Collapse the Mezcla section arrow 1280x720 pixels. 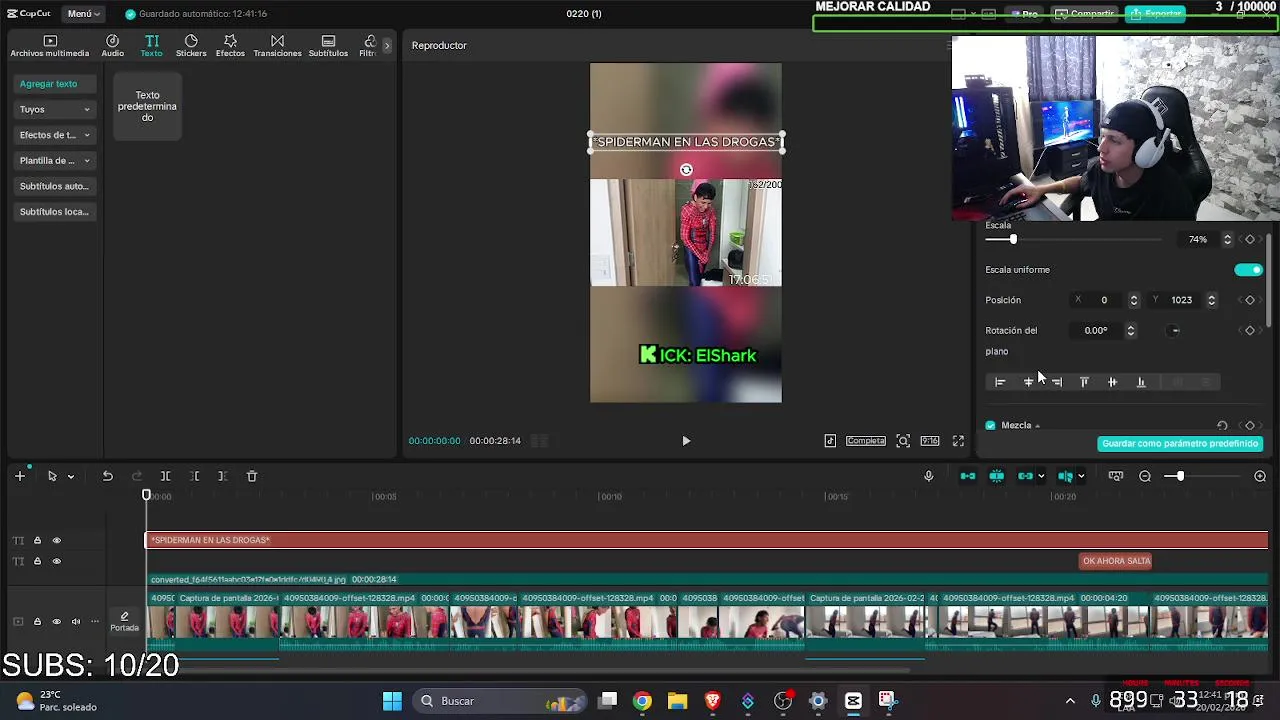pyautogui.click(x=1037, y=426)
